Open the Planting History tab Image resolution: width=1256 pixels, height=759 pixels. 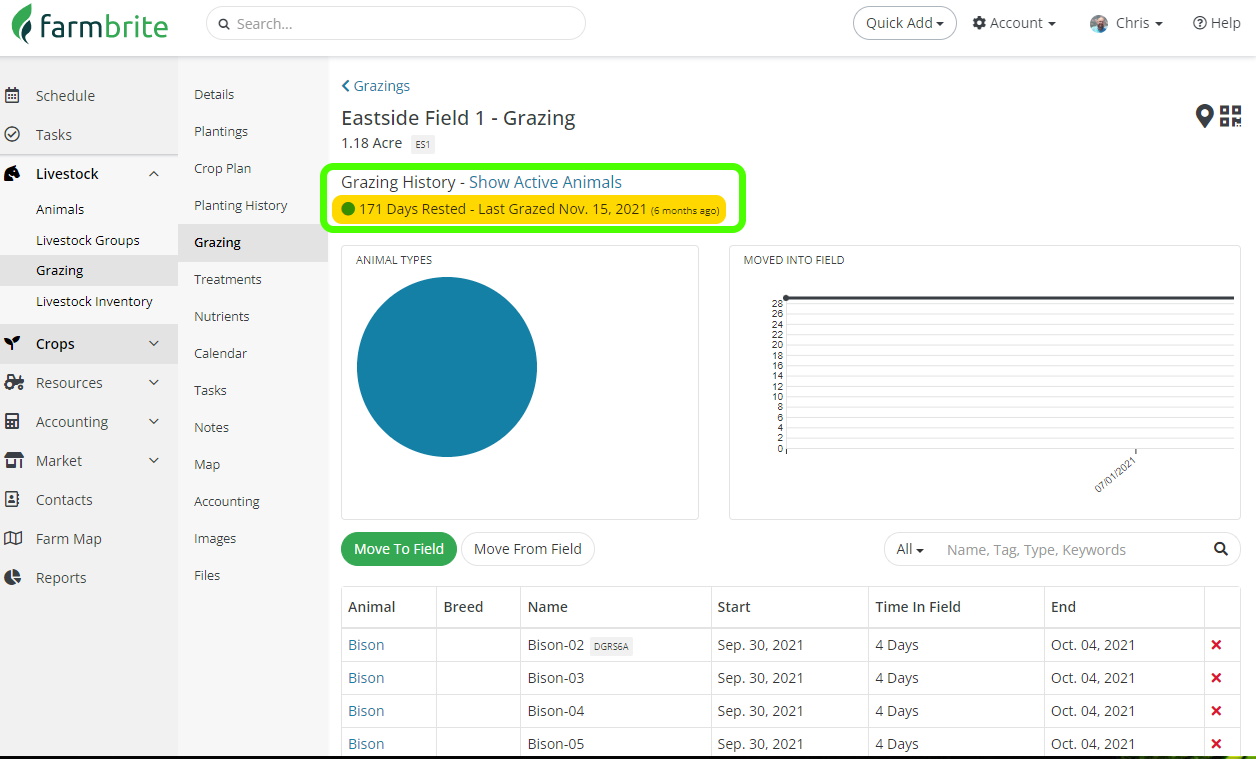tap(241, 205)
